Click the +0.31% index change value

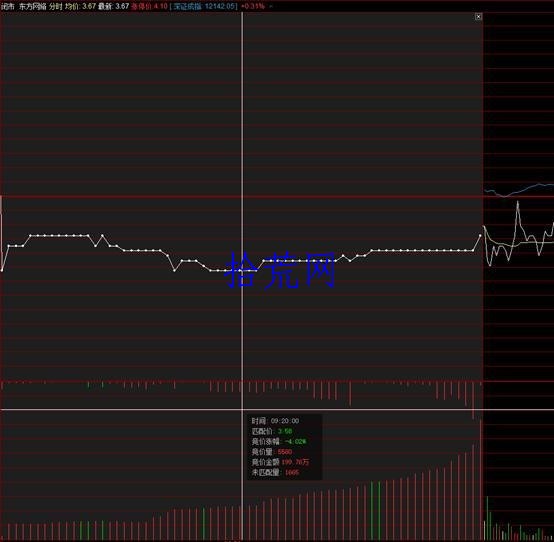(x=253, y=6)
